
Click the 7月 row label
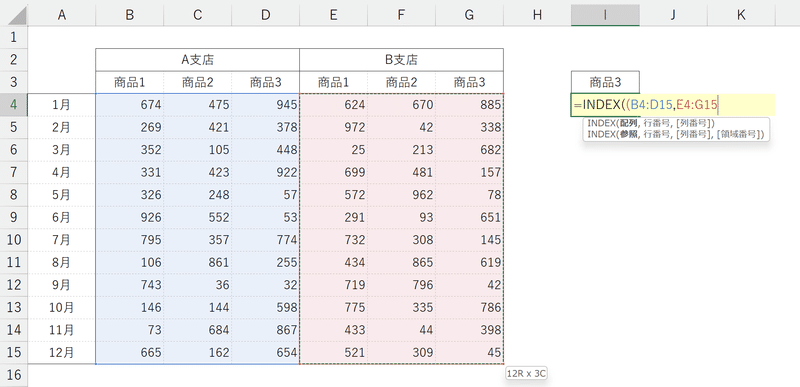pos(62,240)
